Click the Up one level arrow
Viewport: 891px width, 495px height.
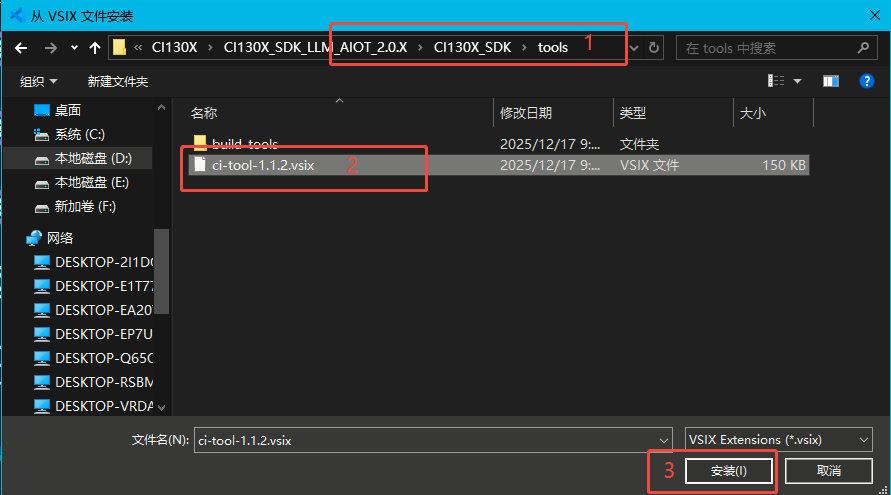(95, 47)
